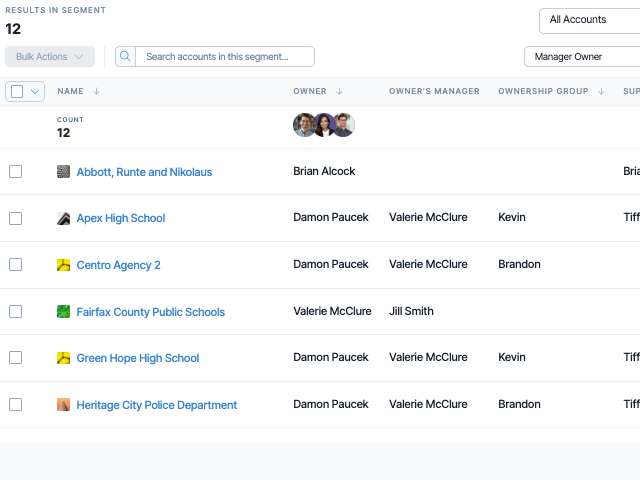This screenshot has width=640, height=480.
Task: Toggle the select-all checkbox in table header
Action: click(x=17, y=91)
